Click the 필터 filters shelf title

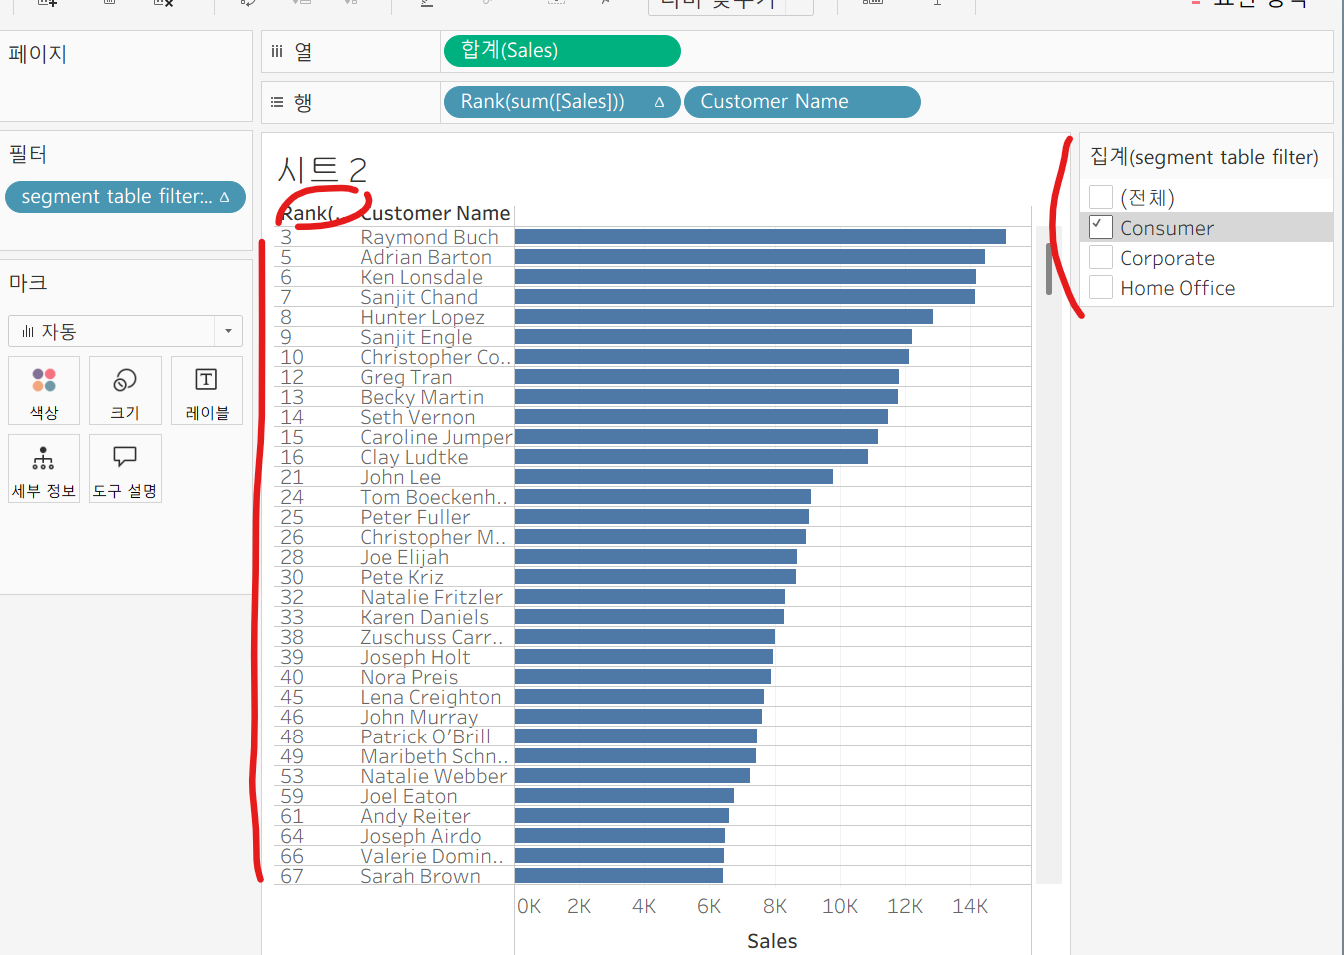coord(28,154)
